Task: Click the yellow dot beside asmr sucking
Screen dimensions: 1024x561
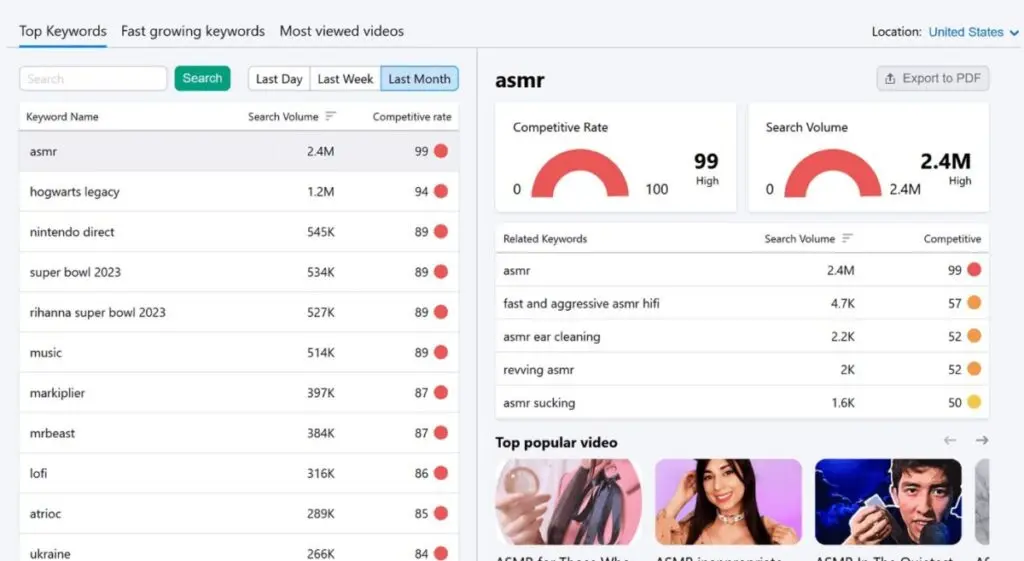Action: click(x=974, y=403)
